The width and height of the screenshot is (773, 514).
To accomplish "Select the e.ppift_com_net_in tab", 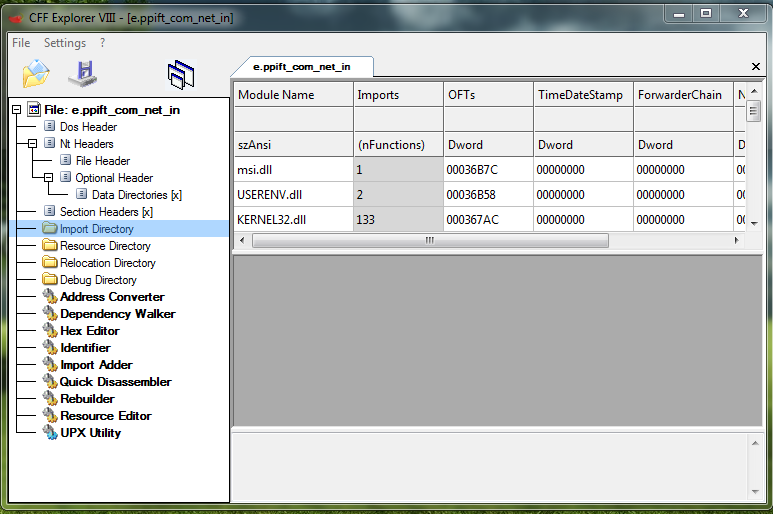I will 302,67.
